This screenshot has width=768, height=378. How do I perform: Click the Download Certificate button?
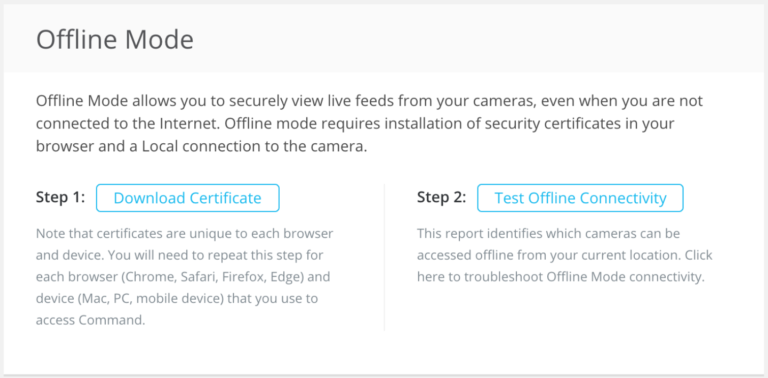[188, 198]
